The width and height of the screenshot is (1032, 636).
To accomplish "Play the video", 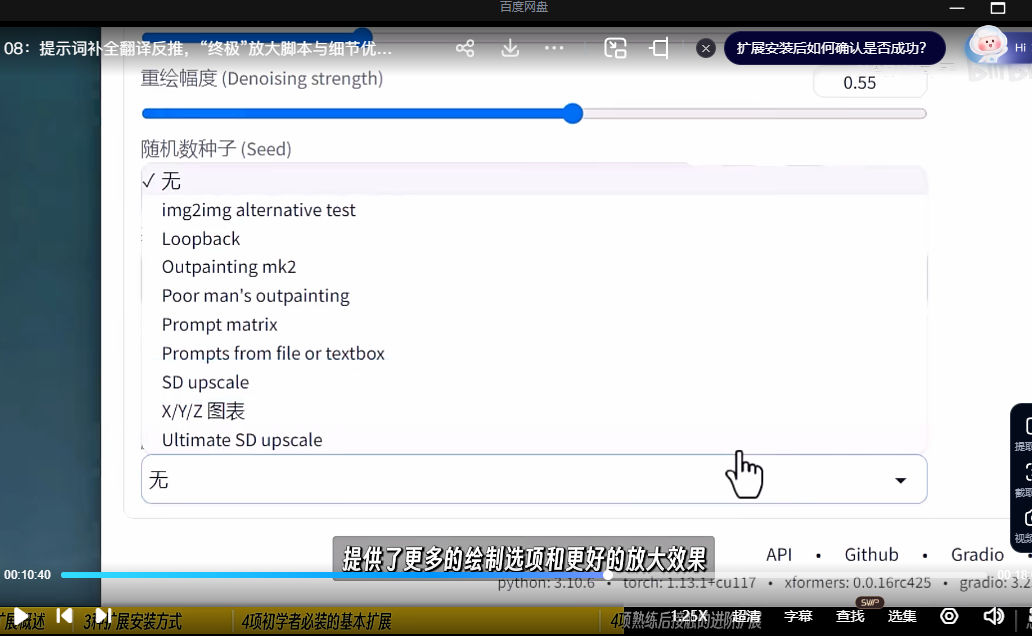I will [x=20, y=616].
